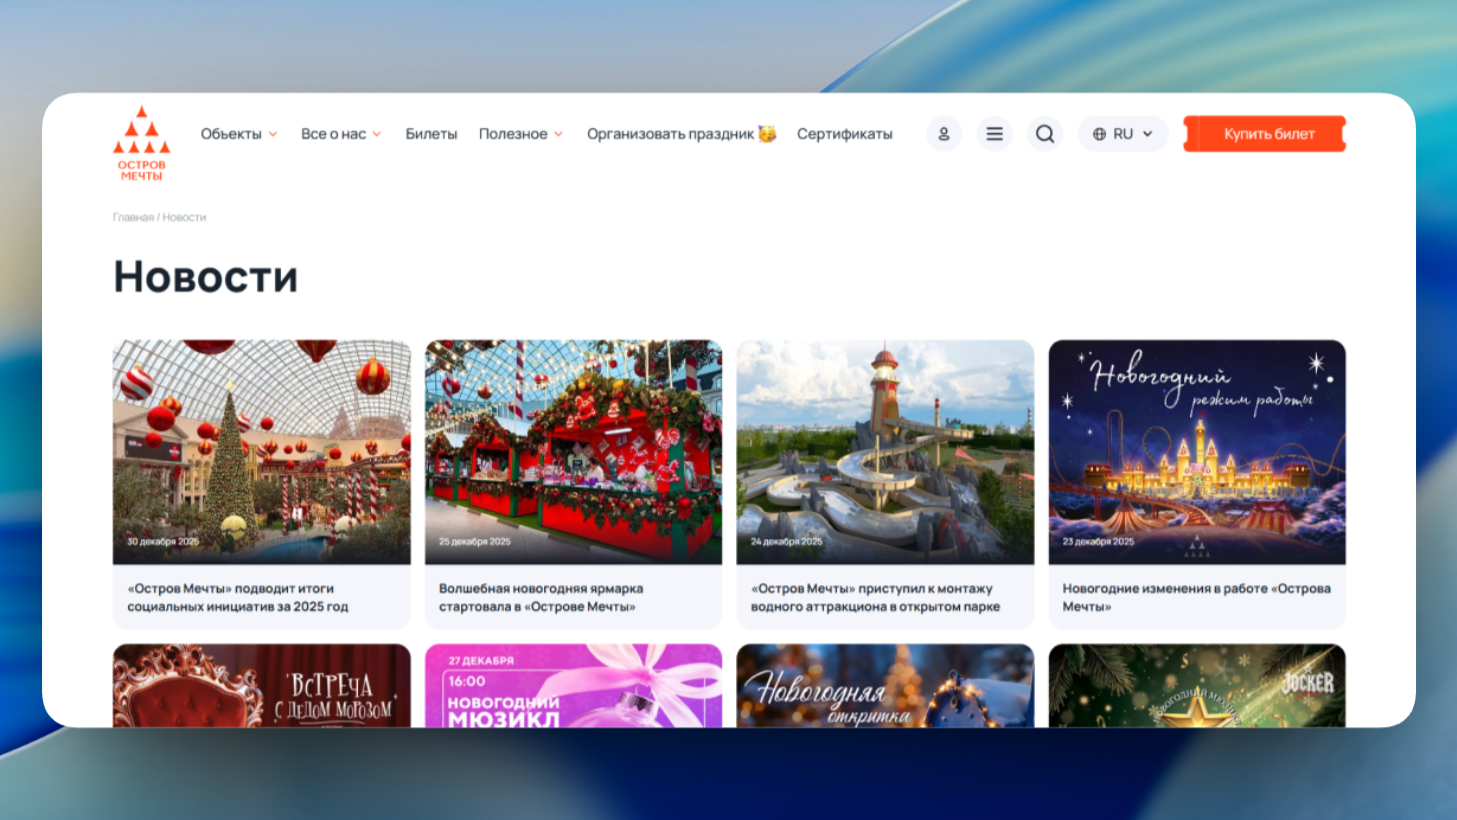1457x820 pixels.
Task: Open the Сертификаты menu item
Action: click(844, 134)
